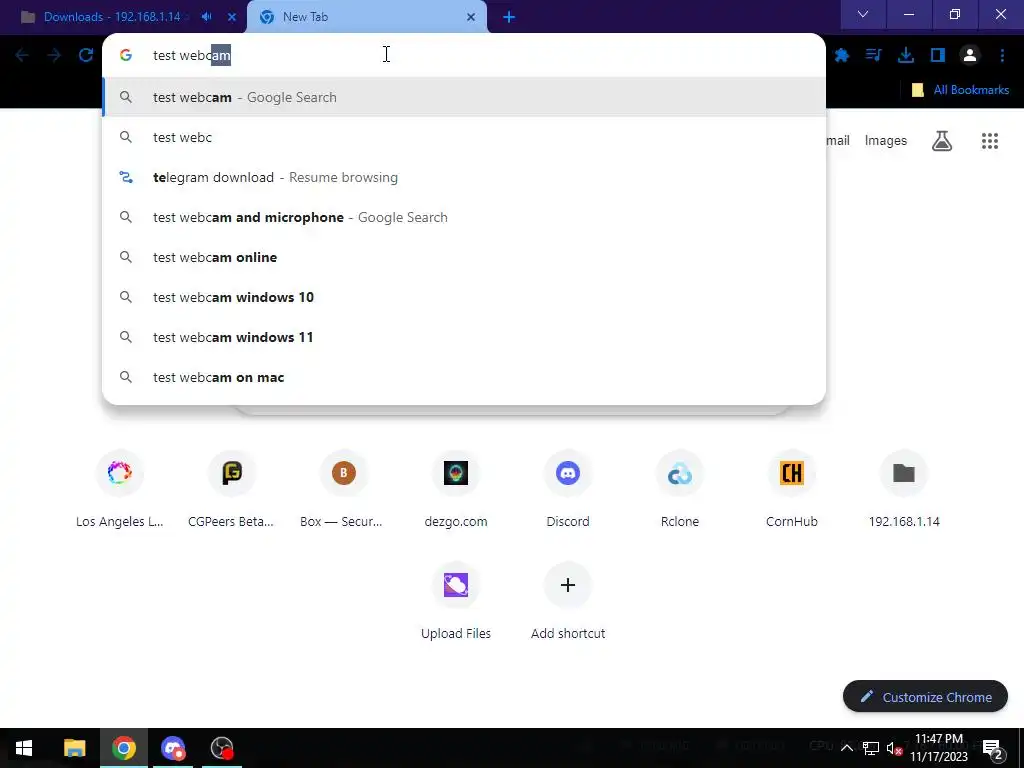
Task: Select 'test webcam - Google Search' suggestion
Action: tap(464, 97)
